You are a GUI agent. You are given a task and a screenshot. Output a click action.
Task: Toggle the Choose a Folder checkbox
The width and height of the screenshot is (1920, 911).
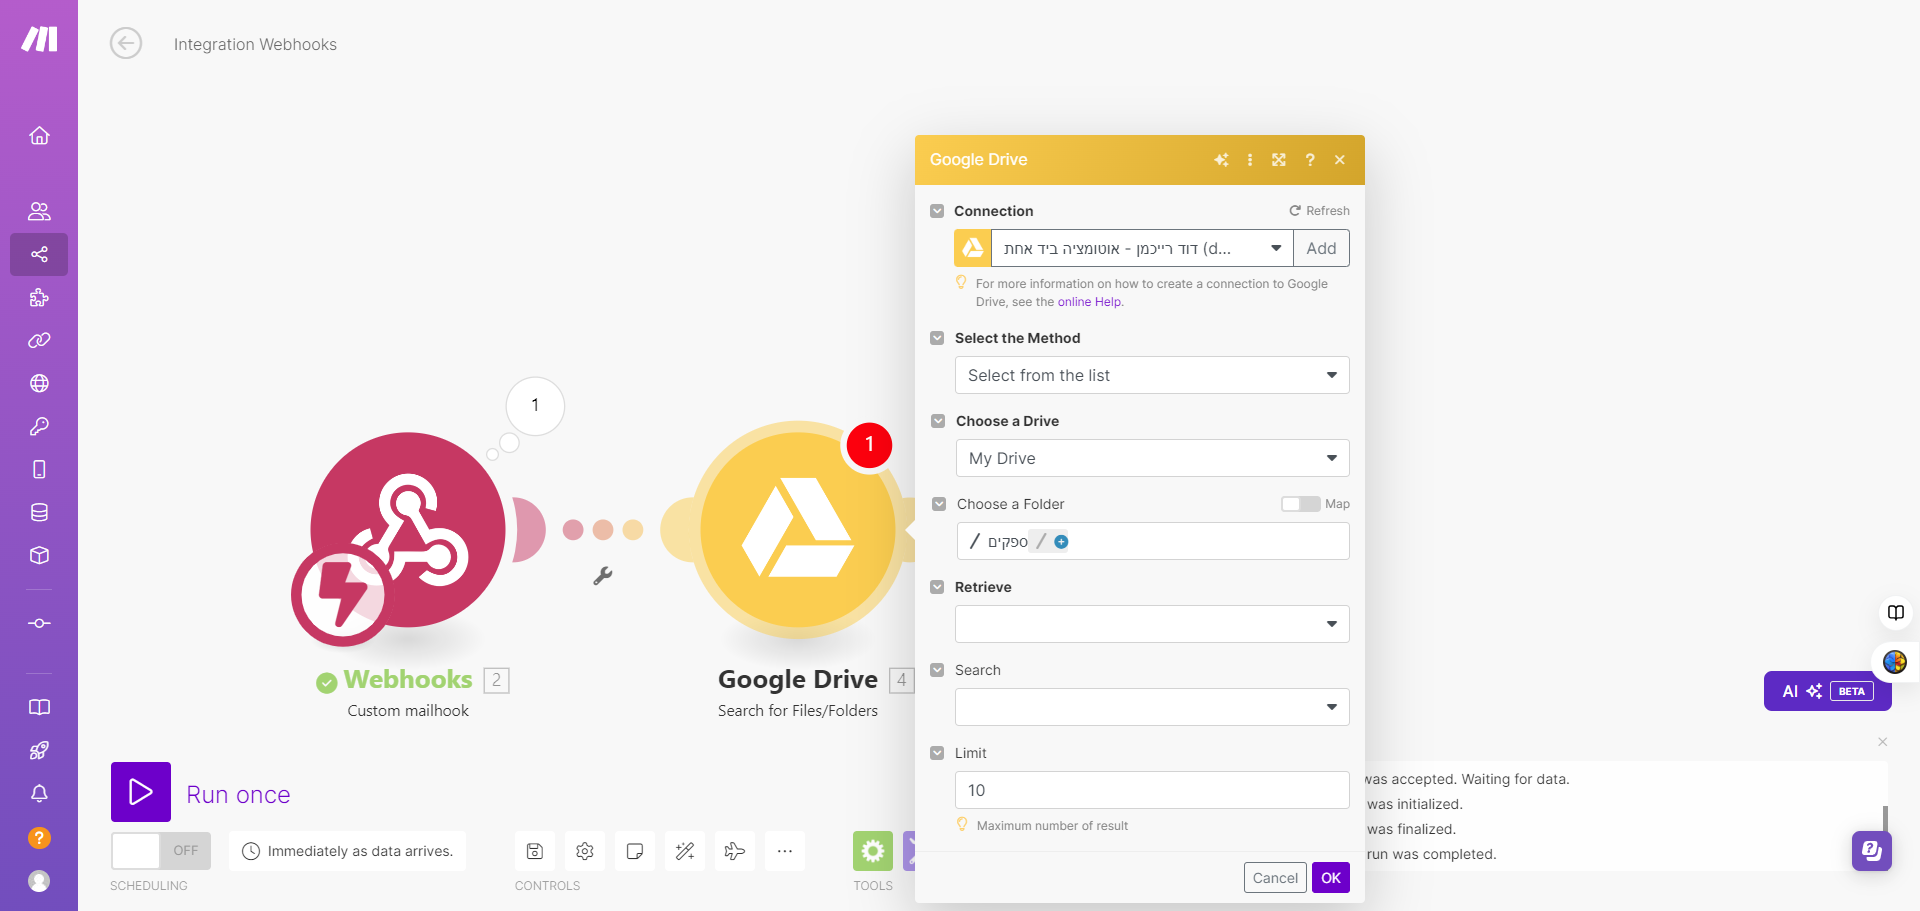(939, 504)
